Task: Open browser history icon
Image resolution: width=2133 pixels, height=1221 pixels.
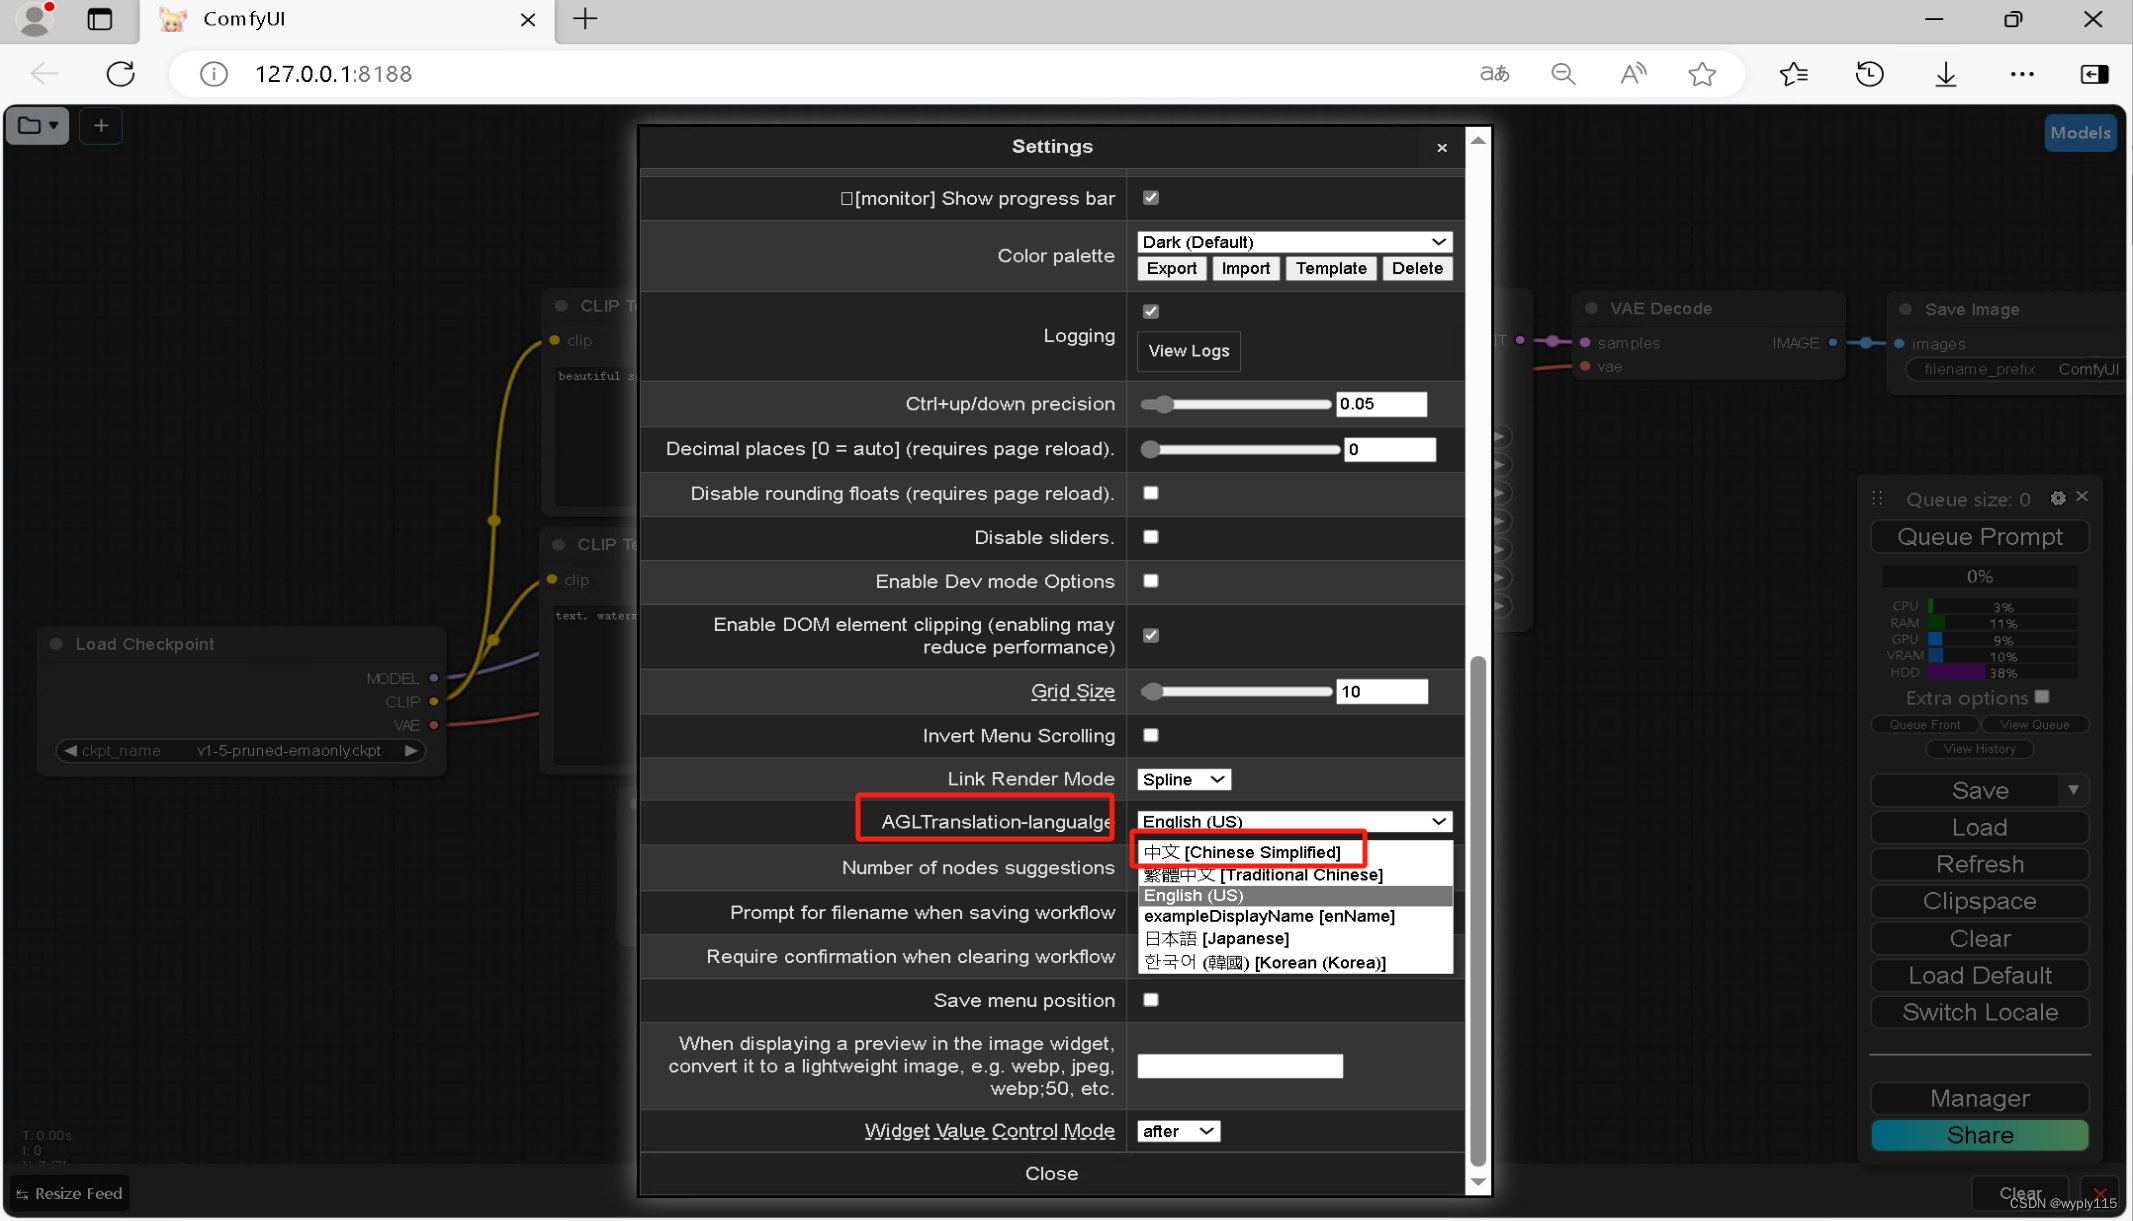Action: click(1869, 74)
